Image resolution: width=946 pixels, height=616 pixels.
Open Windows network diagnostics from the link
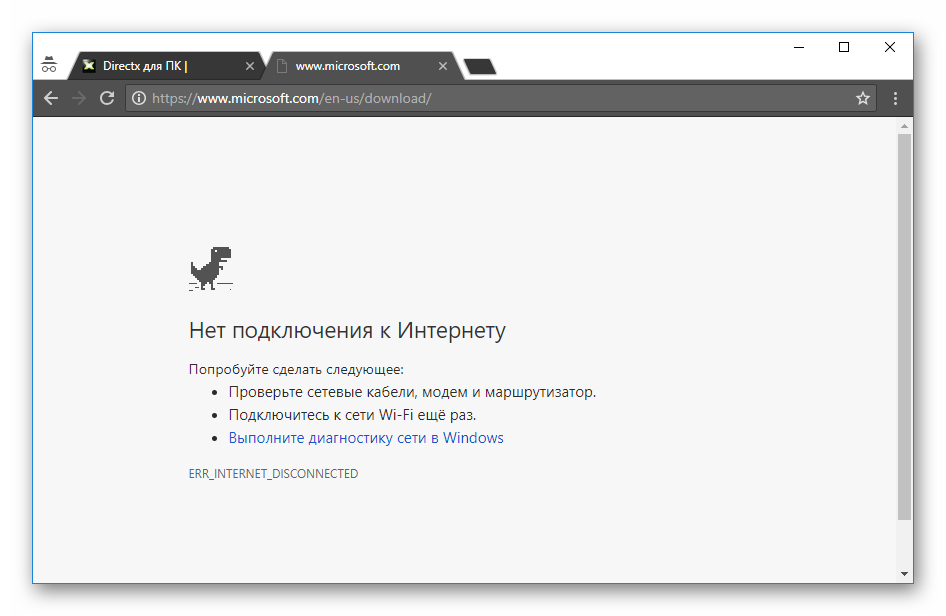(365, 437)
